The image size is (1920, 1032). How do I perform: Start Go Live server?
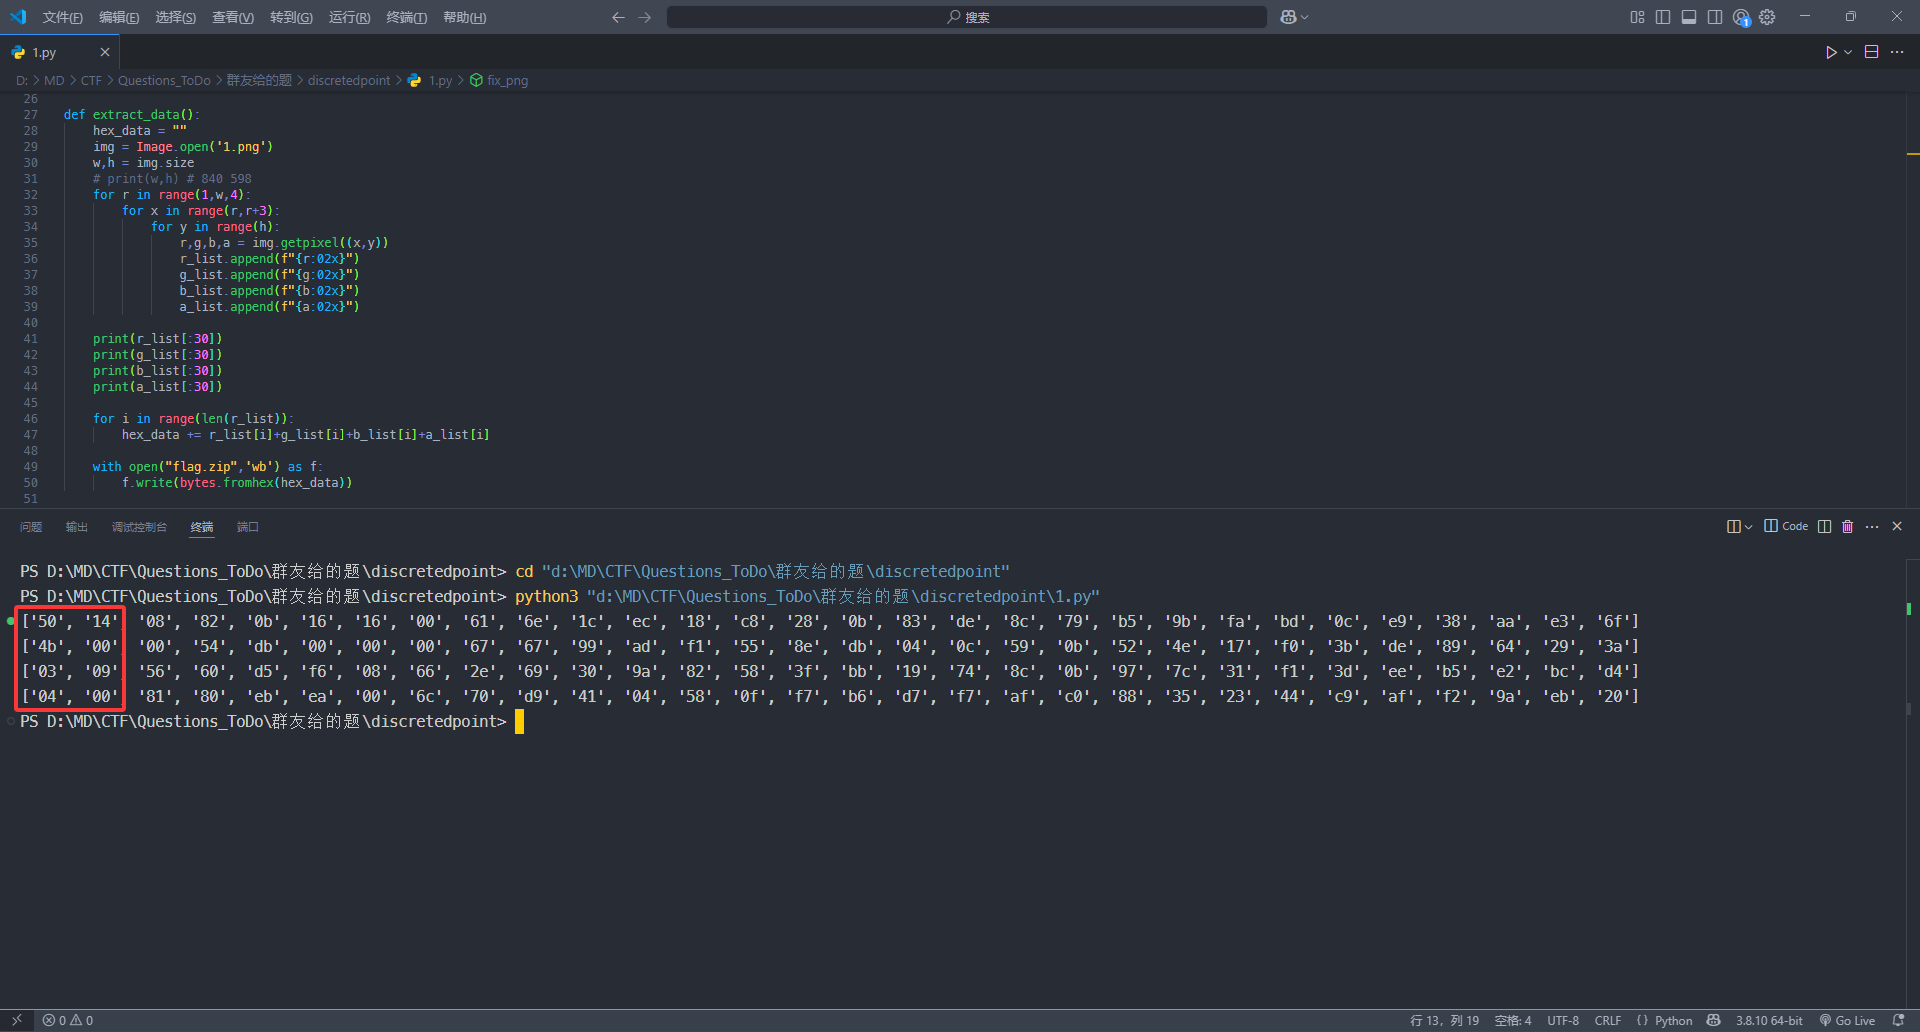point(1847,1020)
